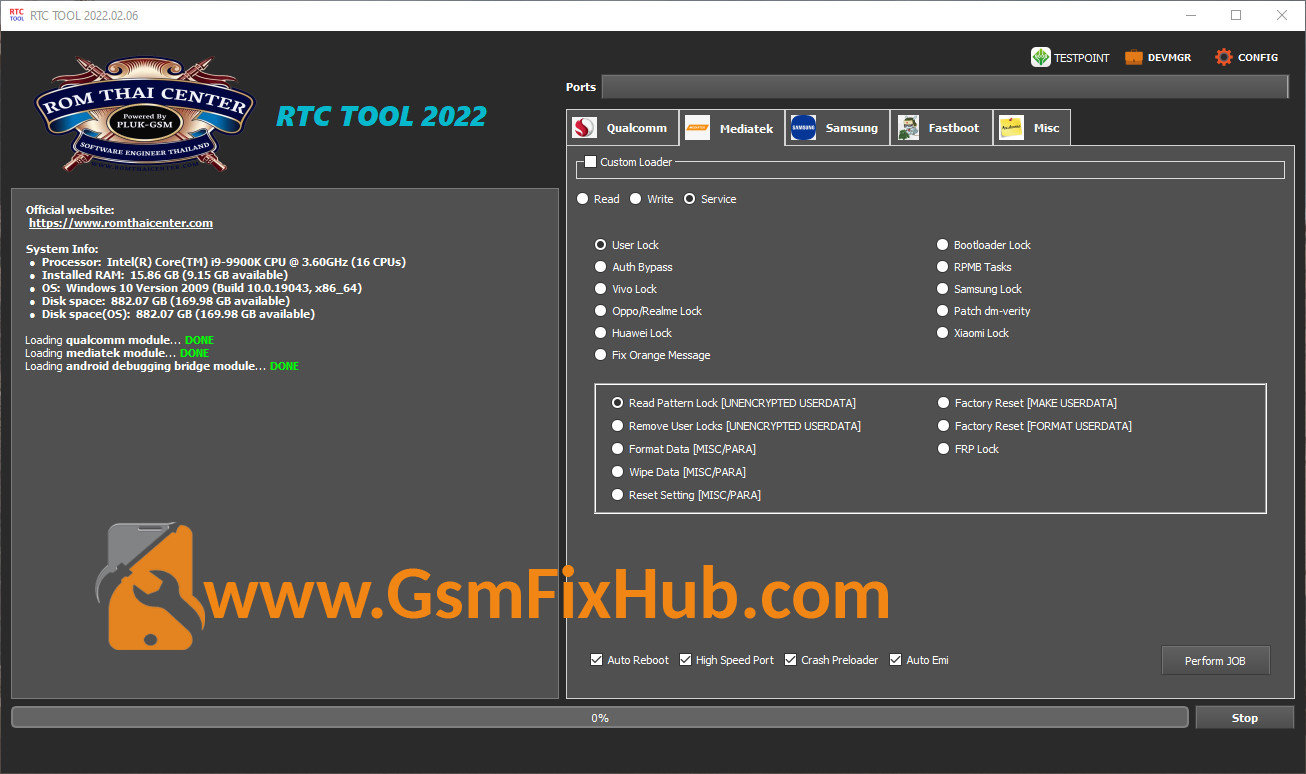Viewport: 1306px width, 774px height.
Task: Choose Factory Reset [FORMAT USERDATA]
Action: point(944,426)
